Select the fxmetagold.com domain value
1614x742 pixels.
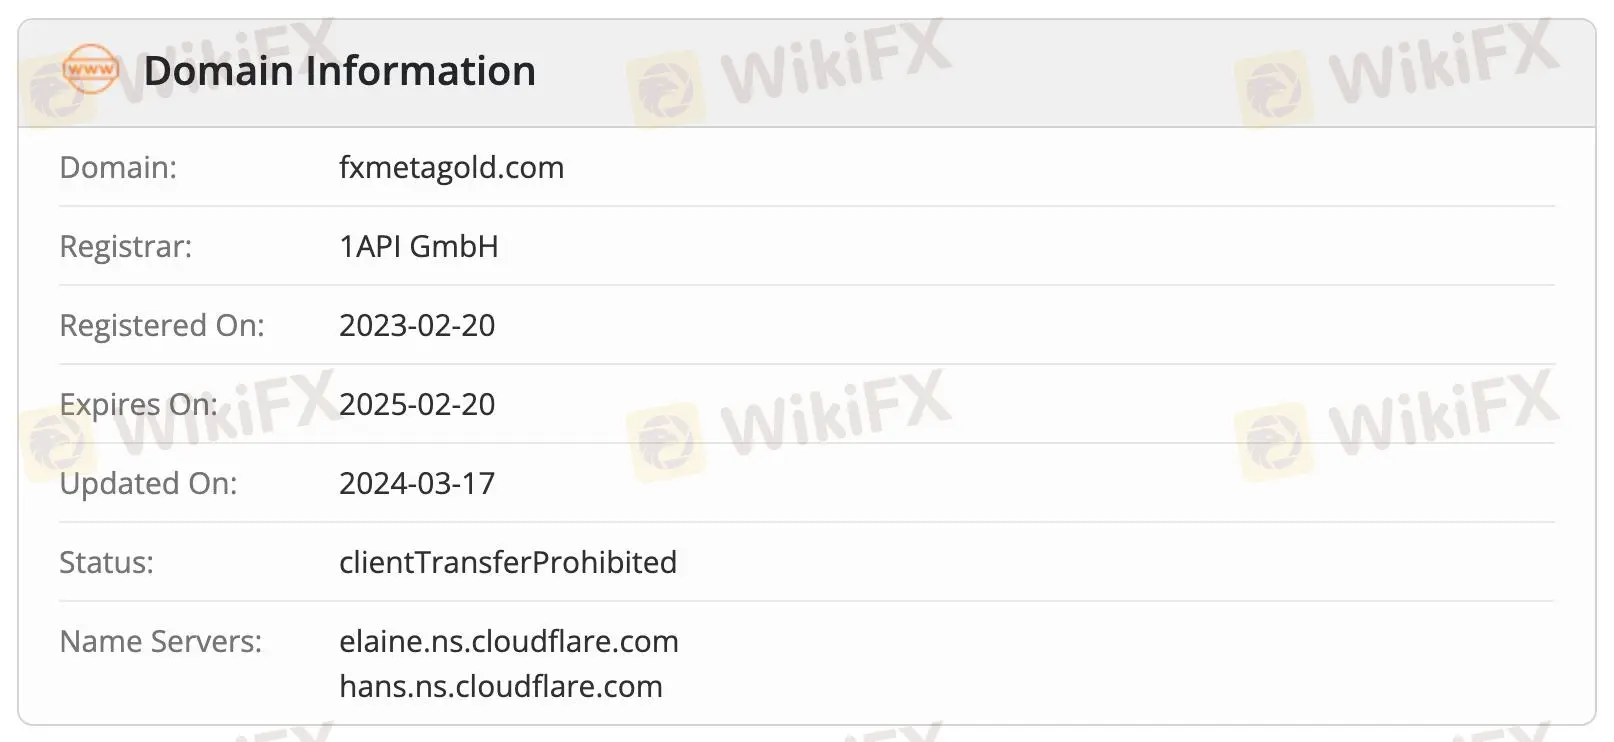click(451, 167)
